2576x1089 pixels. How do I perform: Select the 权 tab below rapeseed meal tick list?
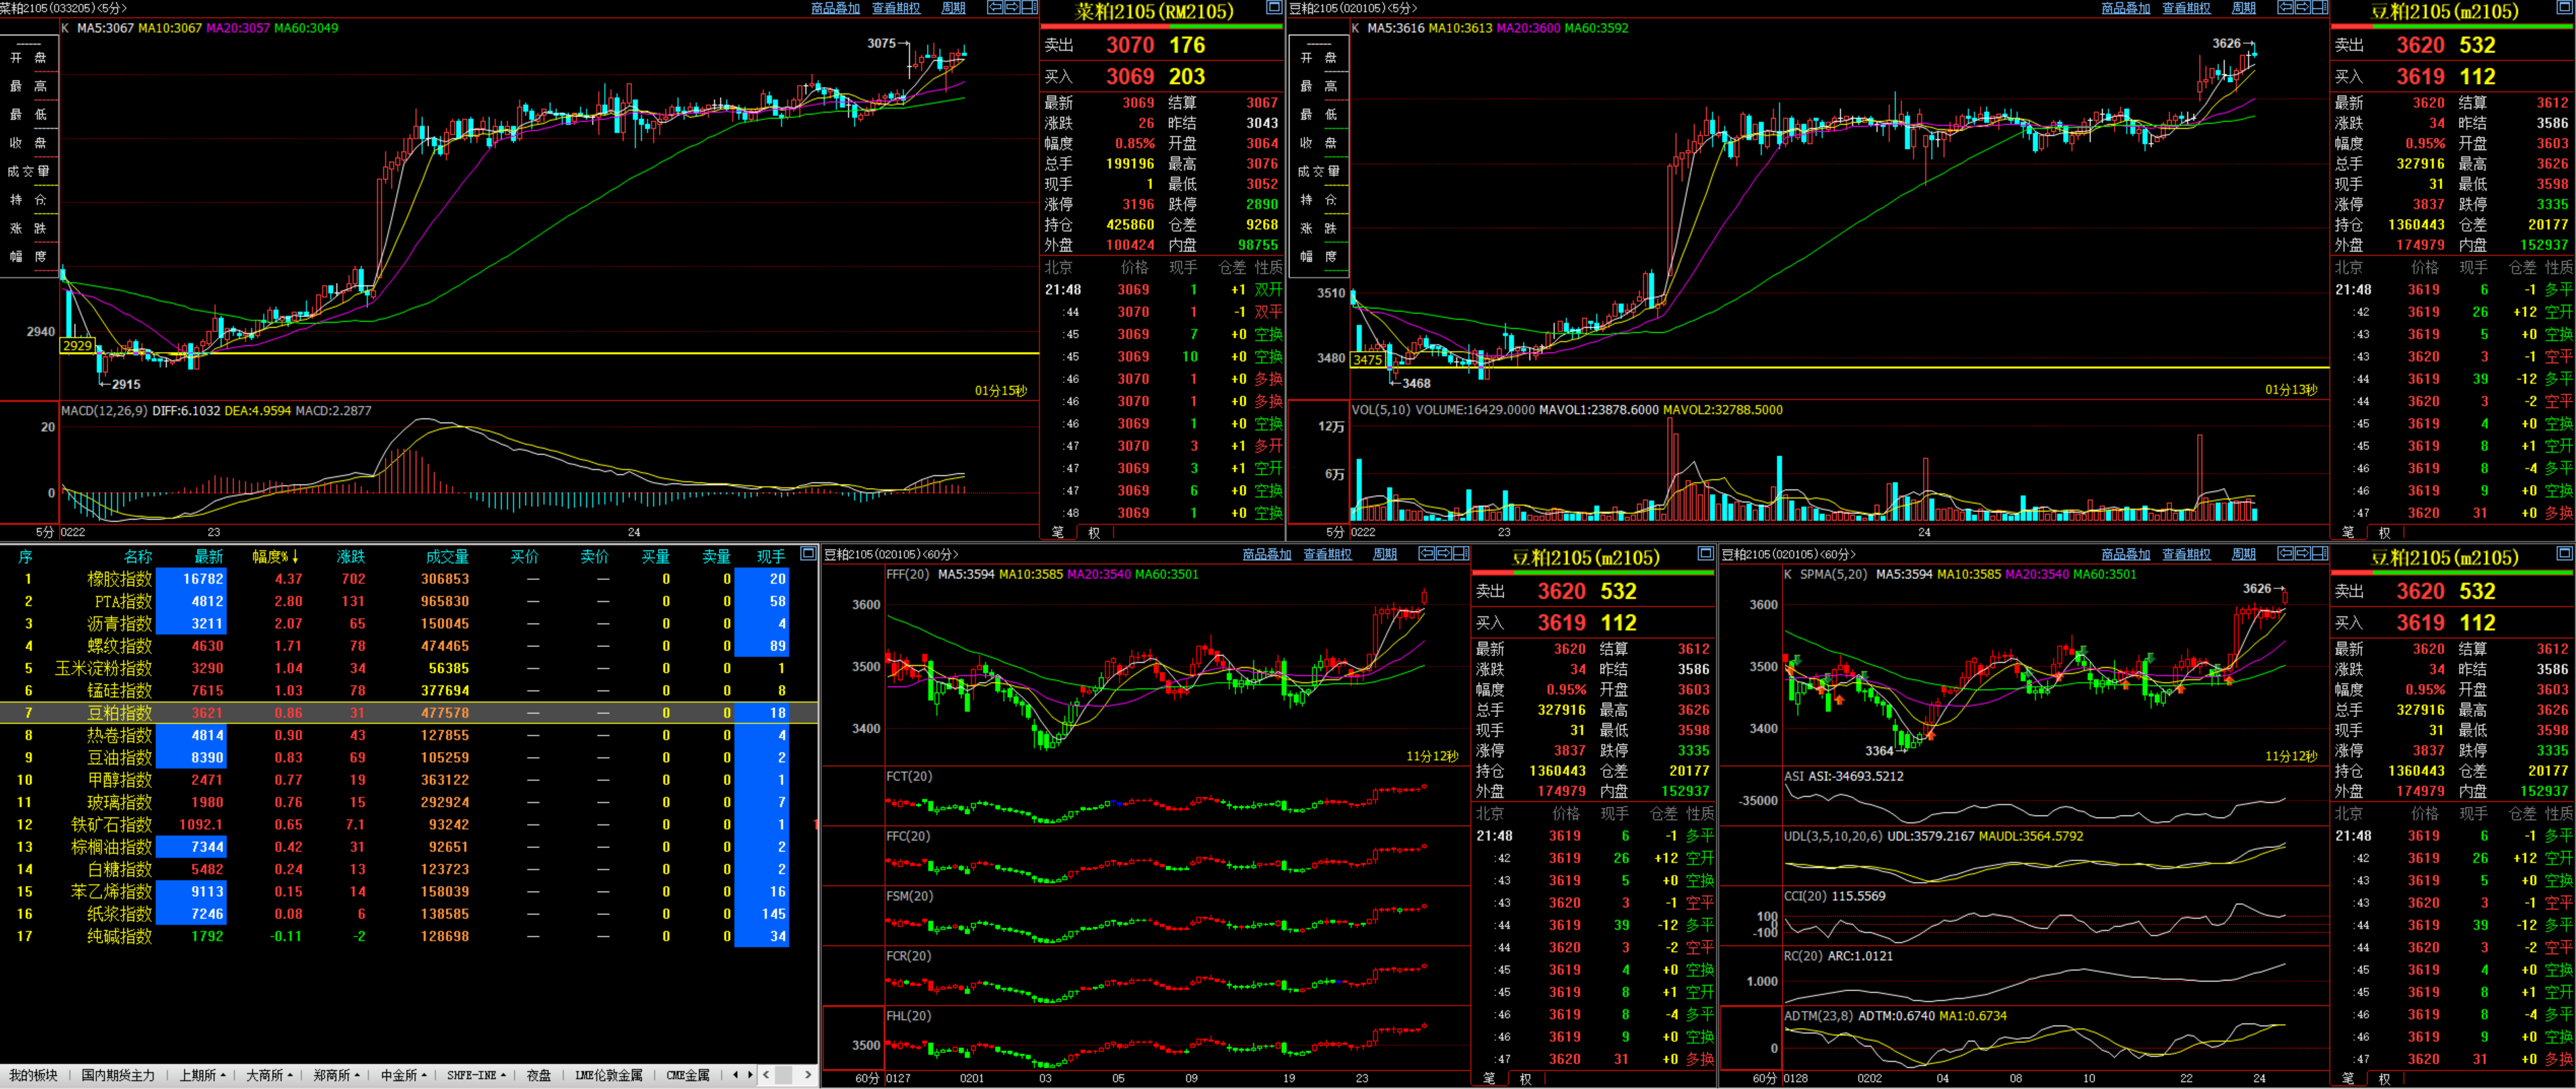(1094, 533)
